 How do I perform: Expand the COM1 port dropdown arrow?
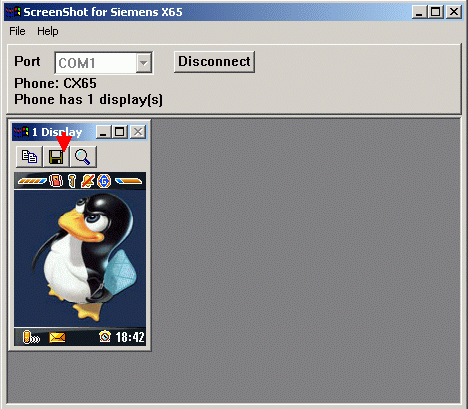[x=144, y=63]
